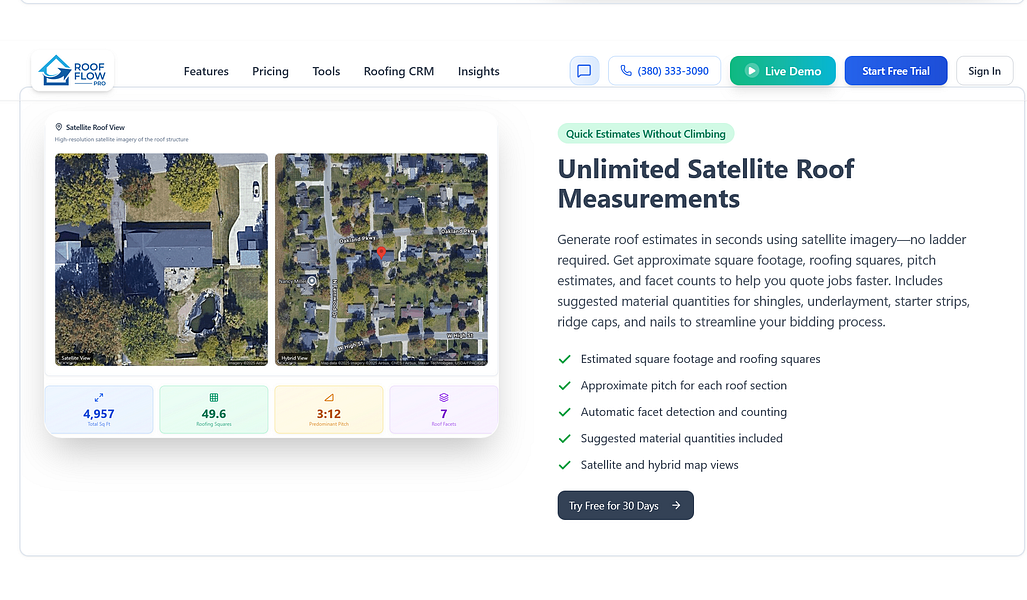The width and height of the screenshot is (1027, 600).
Task: Click the Unlimited Satellite Roof Measurements heading
Action: (x=705, y=183)
